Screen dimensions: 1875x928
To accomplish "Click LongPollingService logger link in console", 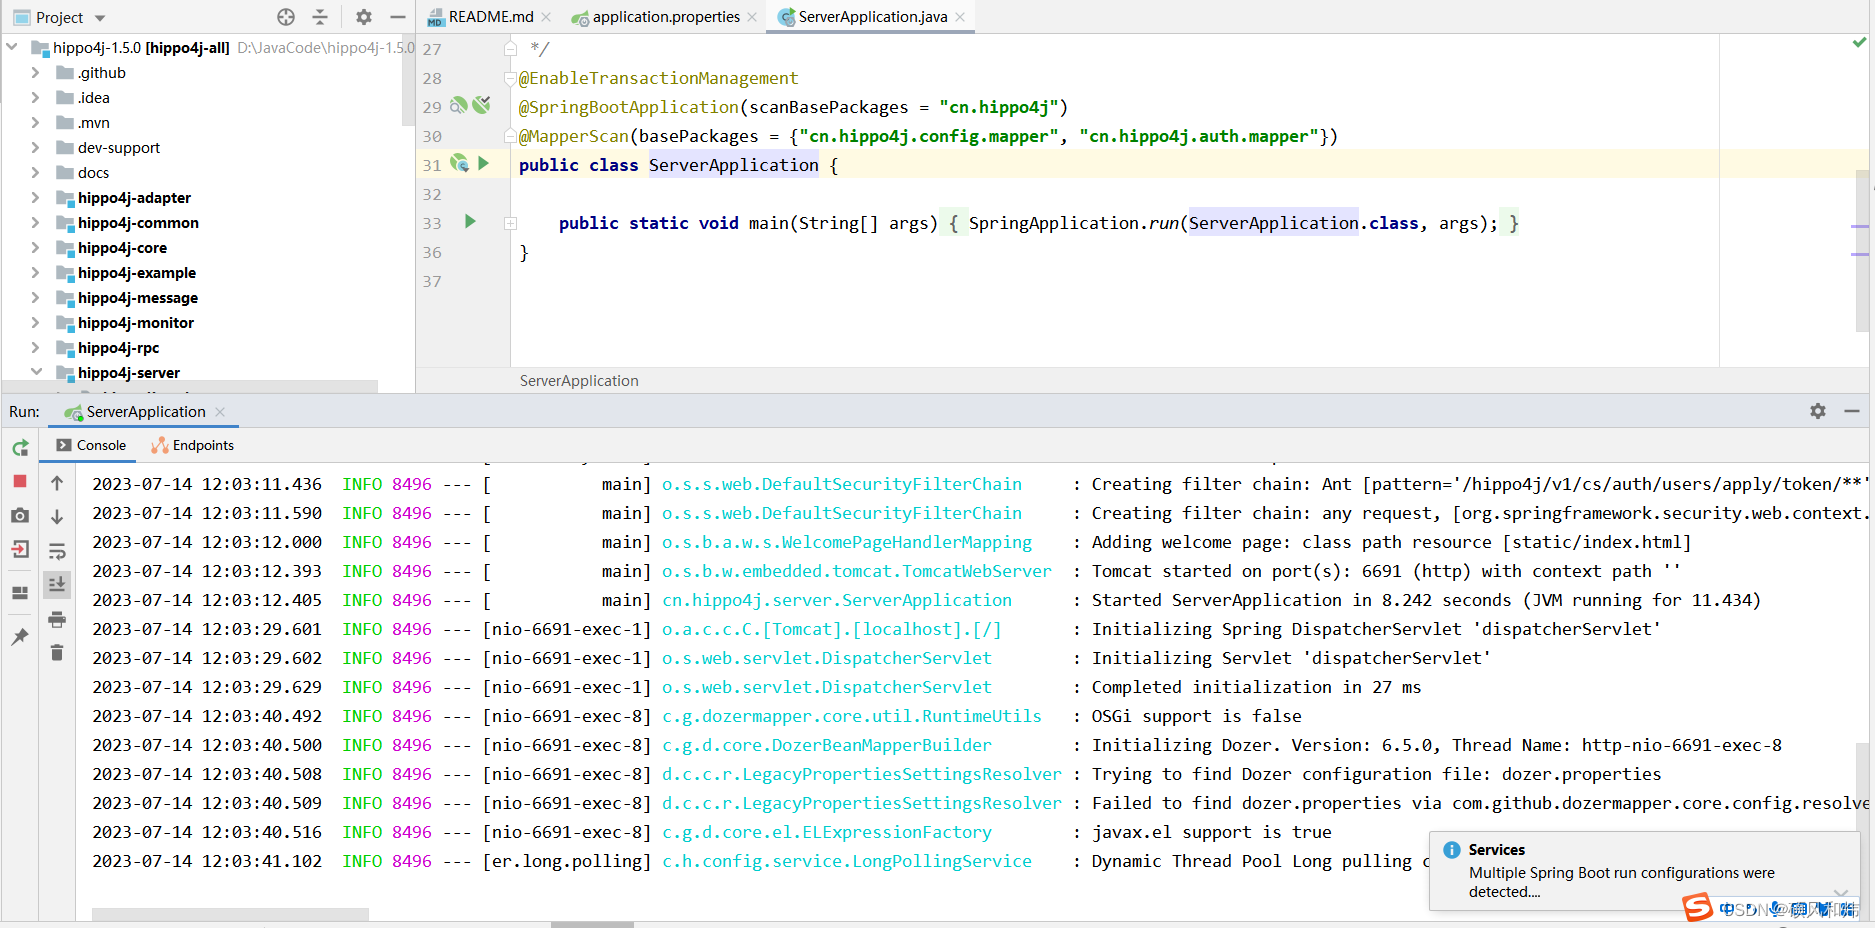I will pos(847,861).
